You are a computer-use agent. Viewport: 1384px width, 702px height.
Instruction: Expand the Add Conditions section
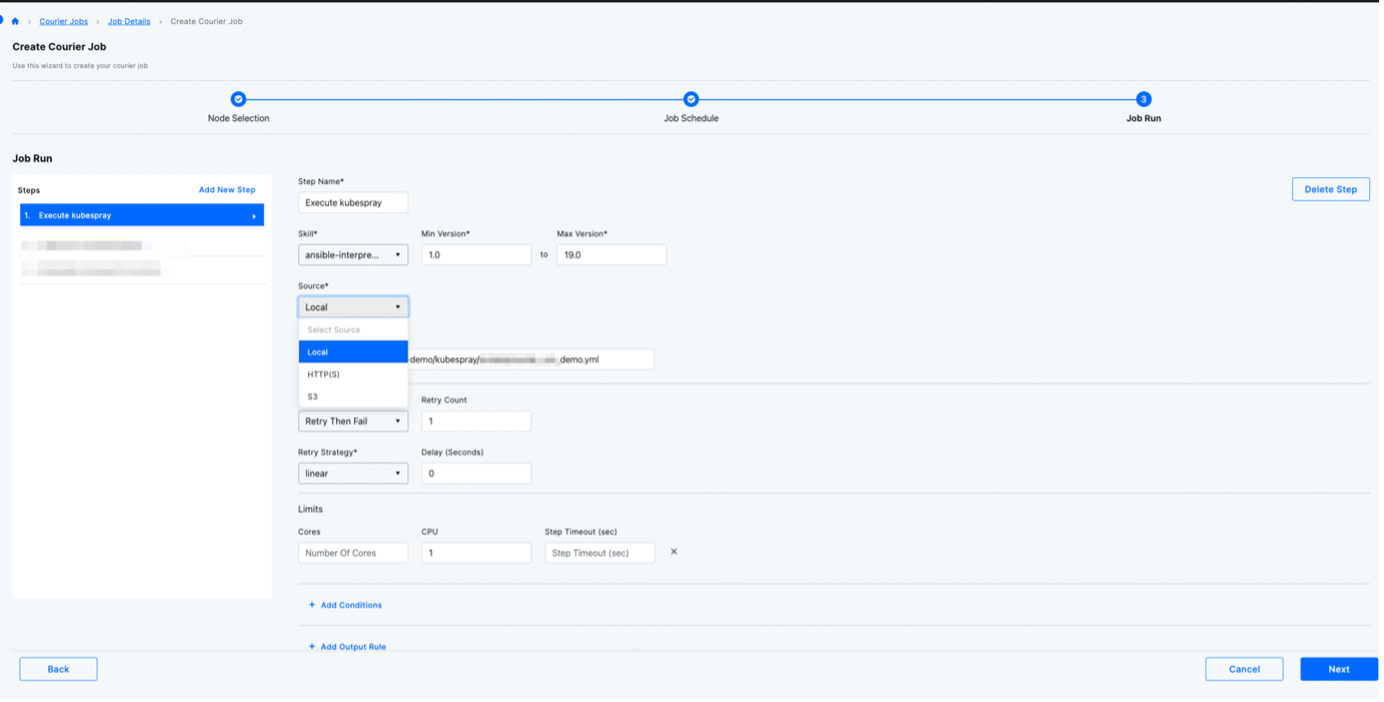click(x=344, y=604)
